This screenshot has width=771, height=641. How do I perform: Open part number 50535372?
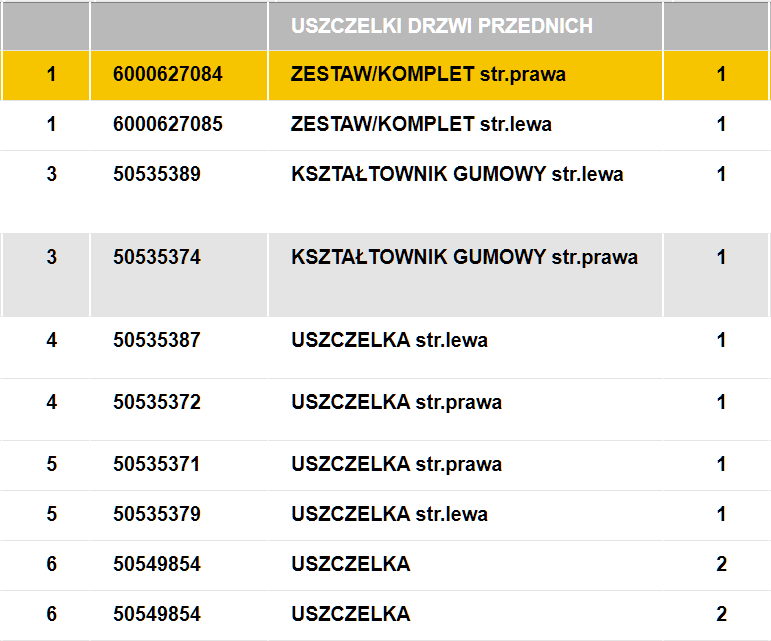coord(157,403)
